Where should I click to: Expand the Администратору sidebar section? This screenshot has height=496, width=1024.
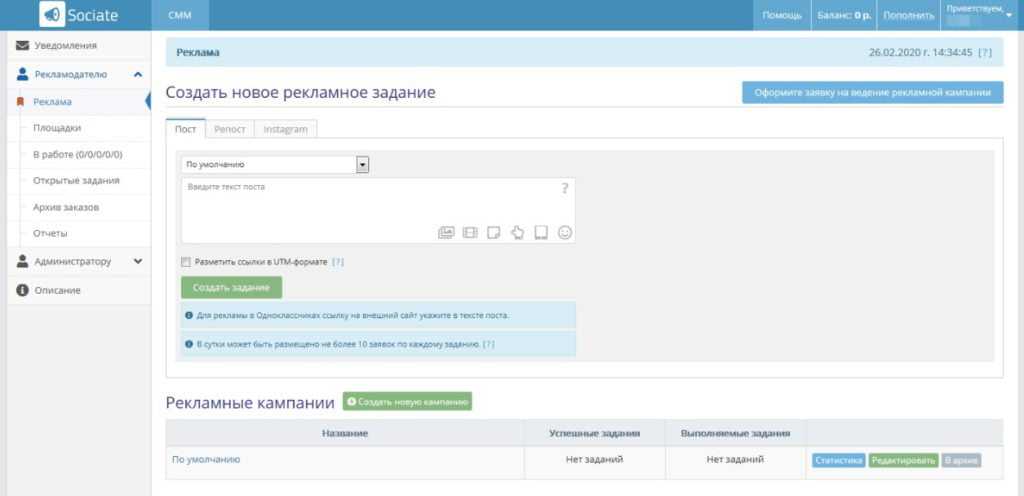pos(137,262)
